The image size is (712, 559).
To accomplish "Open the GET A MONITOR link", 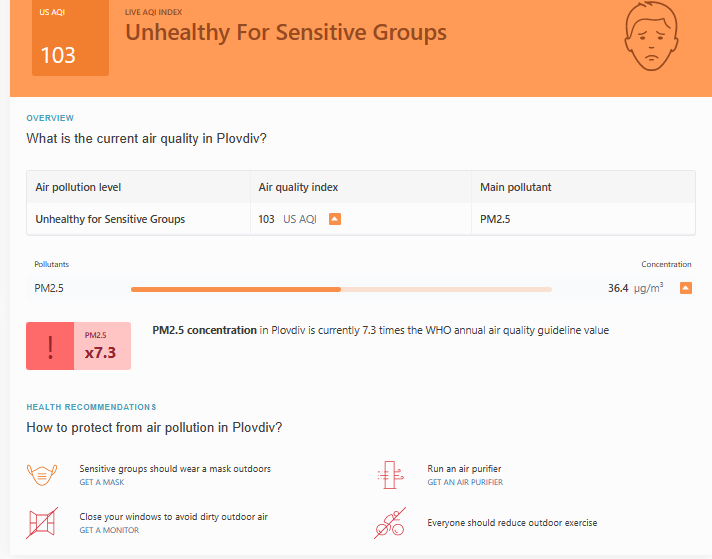I will tap(109, 530).
